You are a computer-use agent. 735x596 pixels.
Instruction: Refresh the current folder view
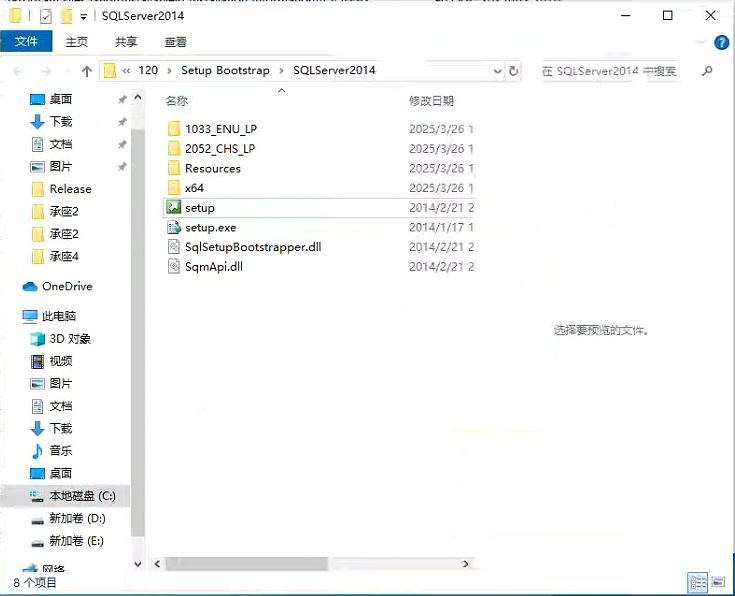coord(513,71)
